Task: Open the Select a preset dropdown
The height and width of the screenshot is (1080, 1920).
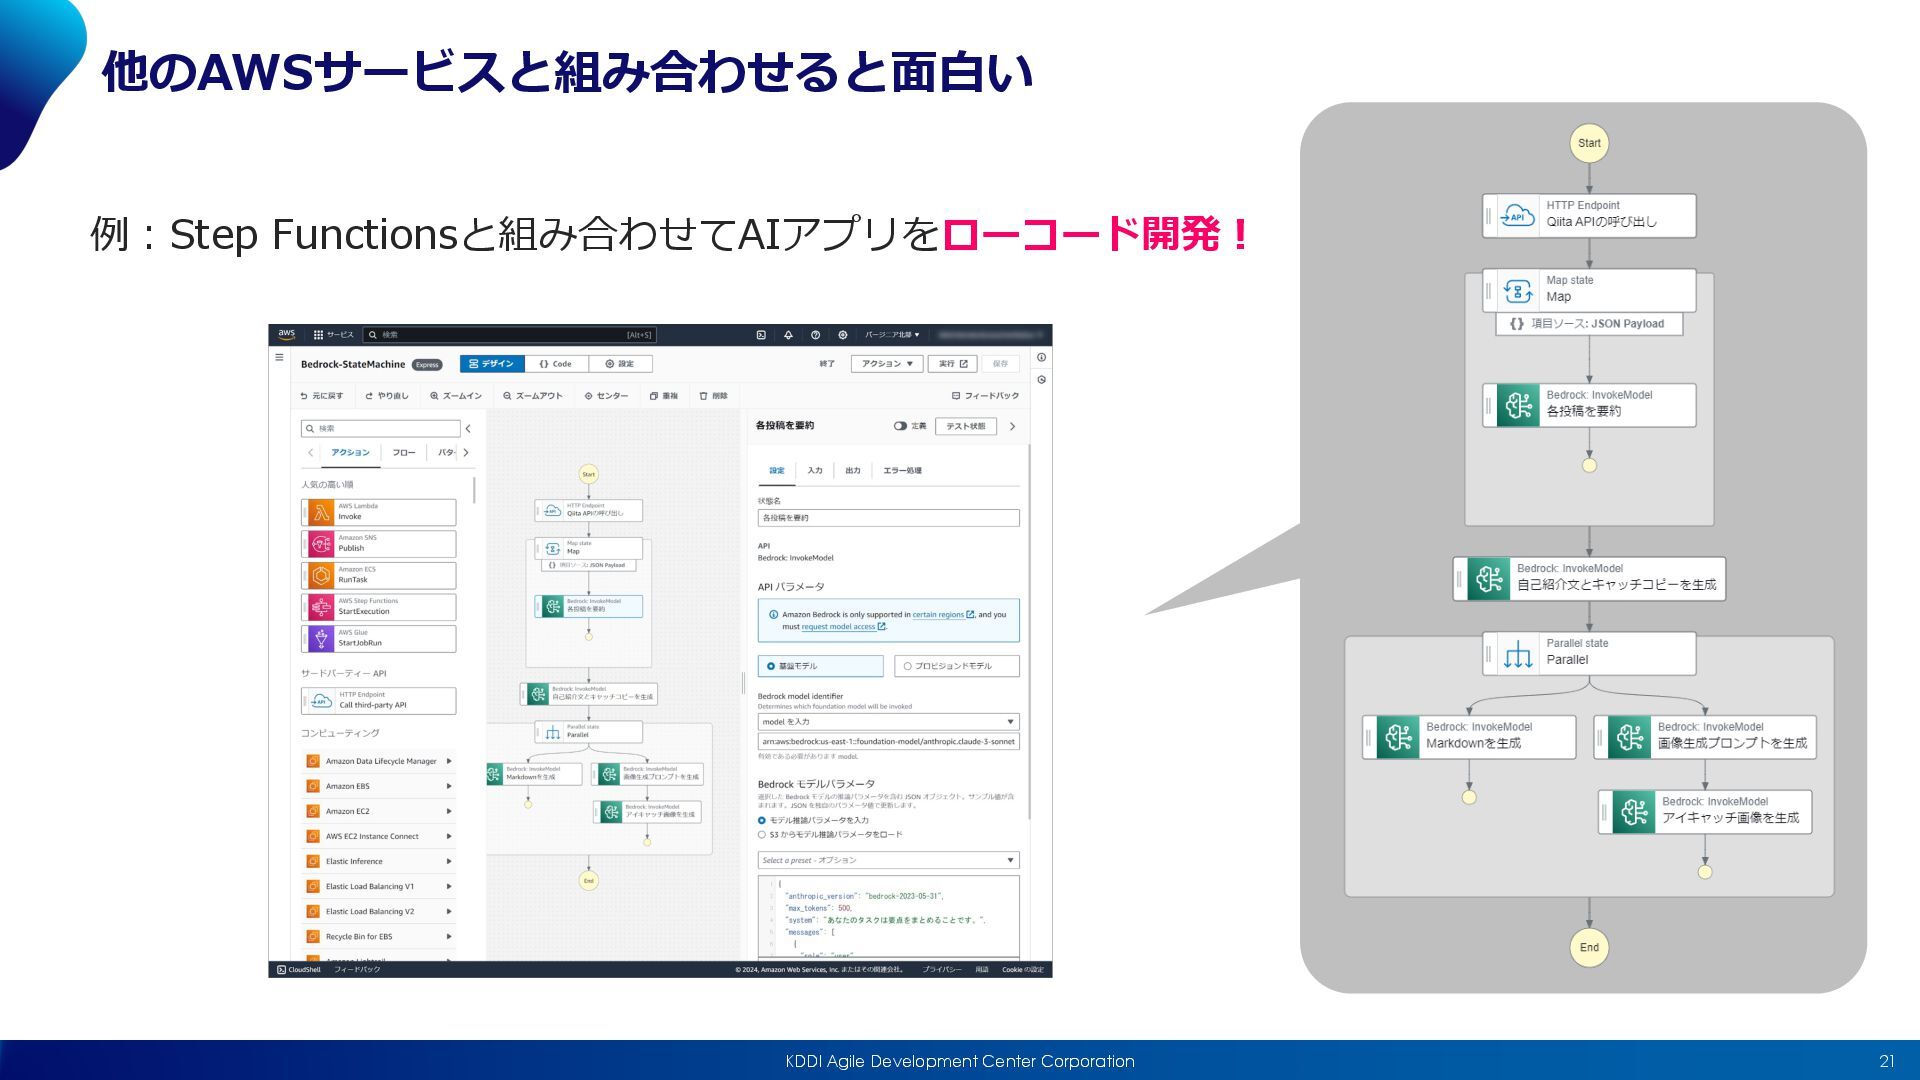Action: pyautogui.click(x=888, y=860)
